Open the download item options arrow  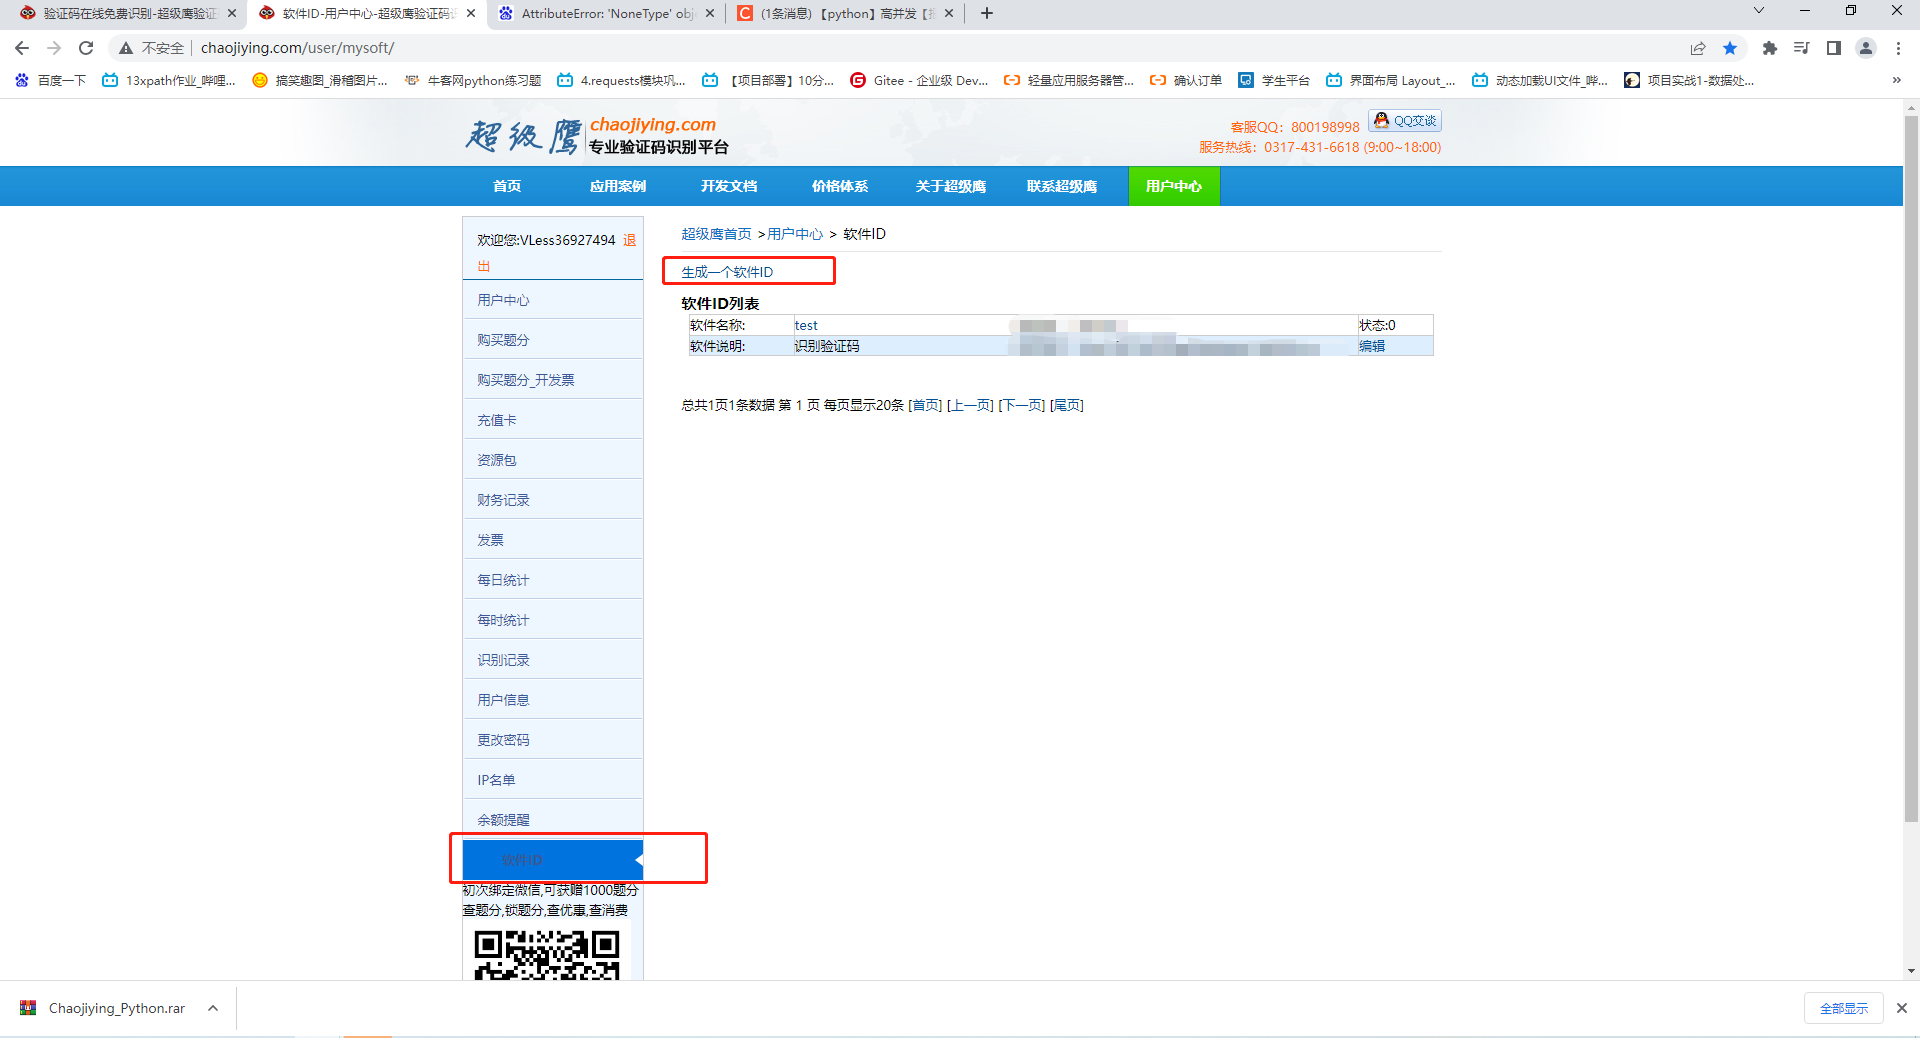(213, 1008)
